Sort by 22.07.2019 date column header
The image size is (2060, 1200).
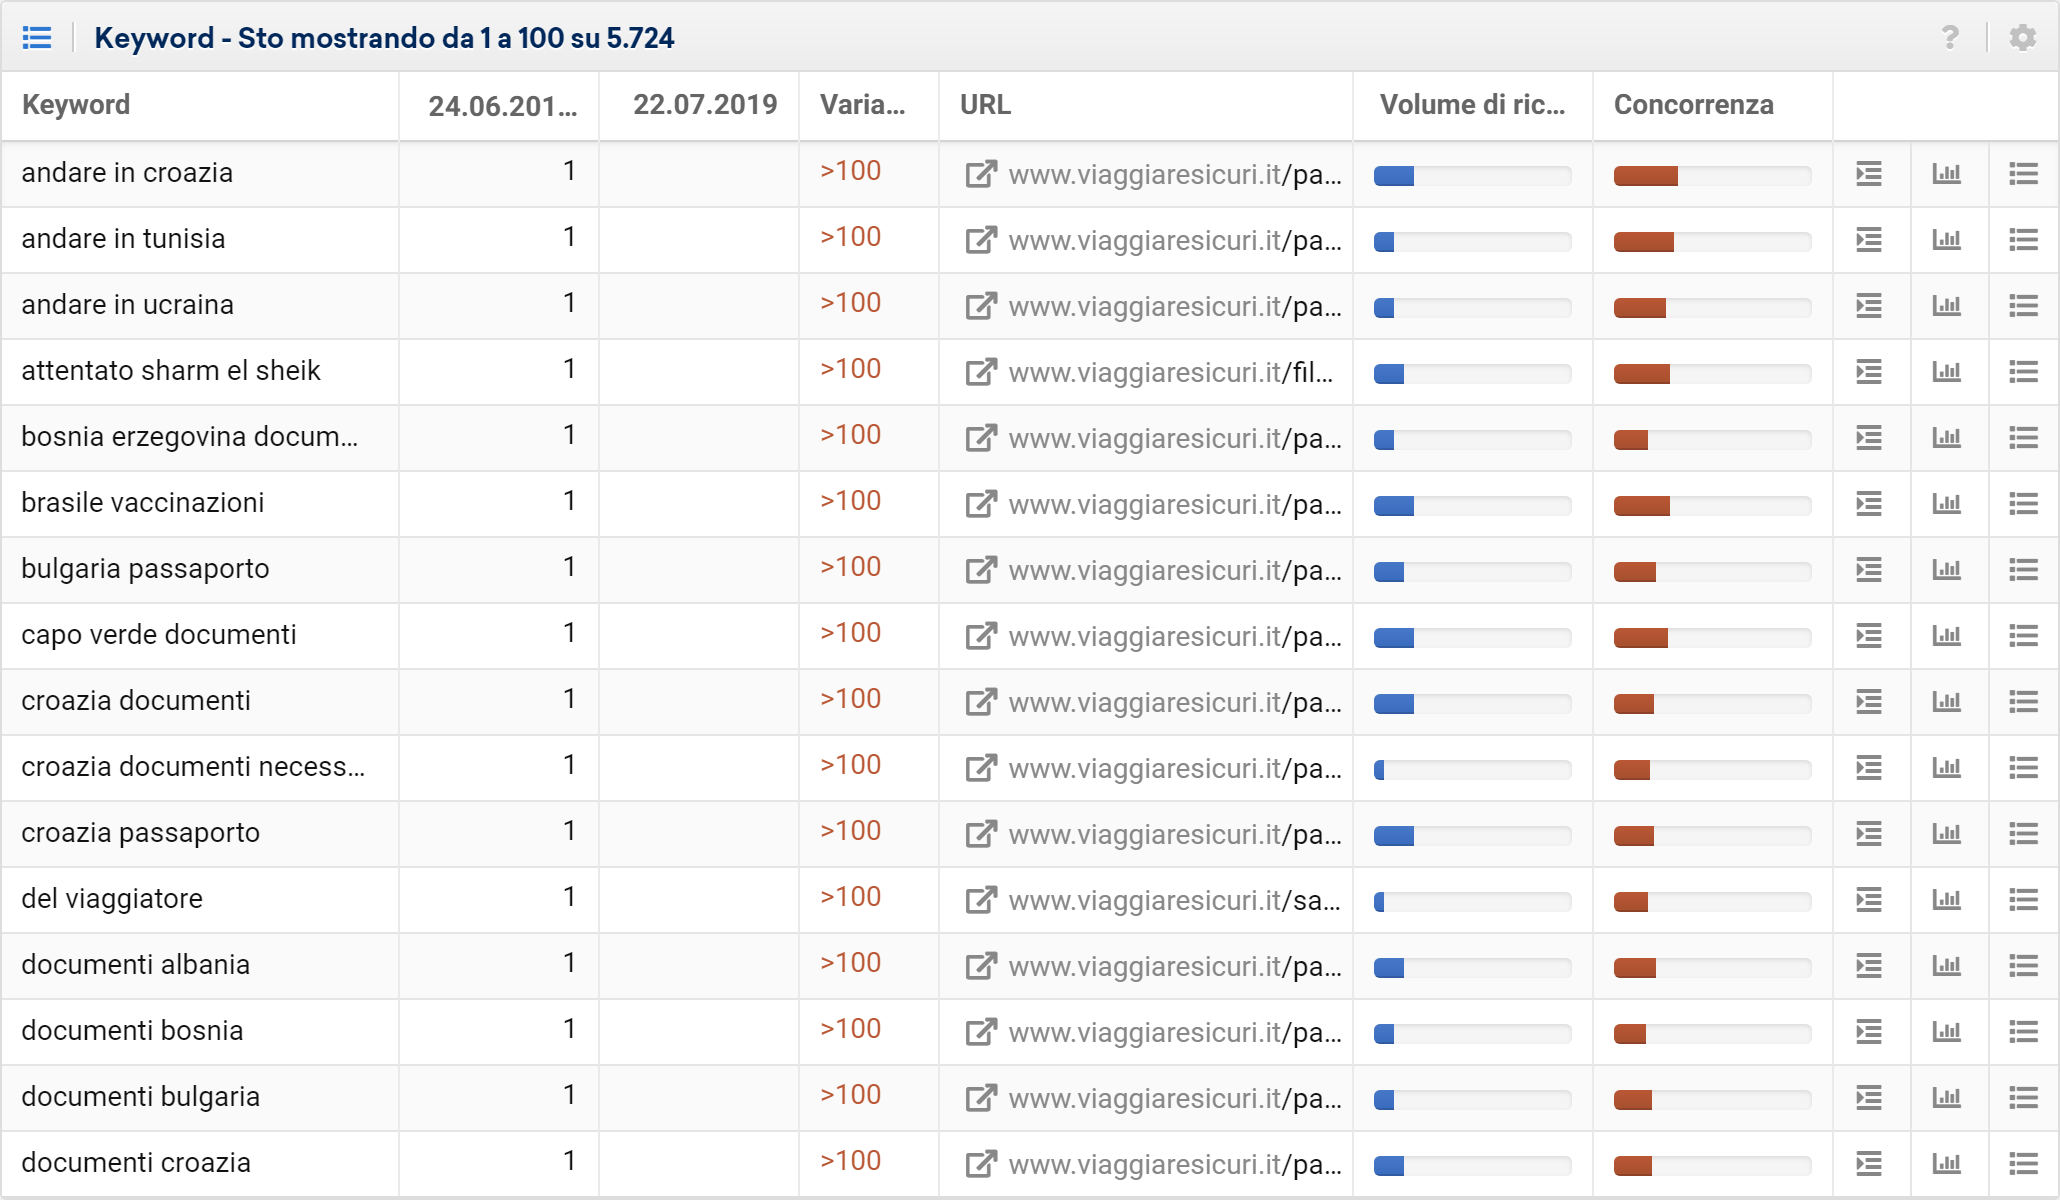coord(705,105)
